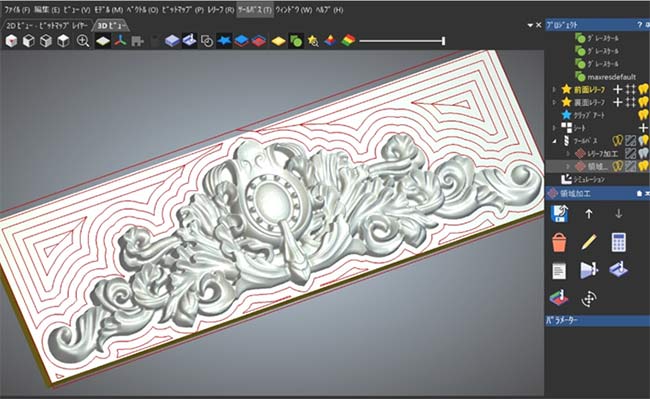Delete toolpath with the orange trash bin

(559, 242)
